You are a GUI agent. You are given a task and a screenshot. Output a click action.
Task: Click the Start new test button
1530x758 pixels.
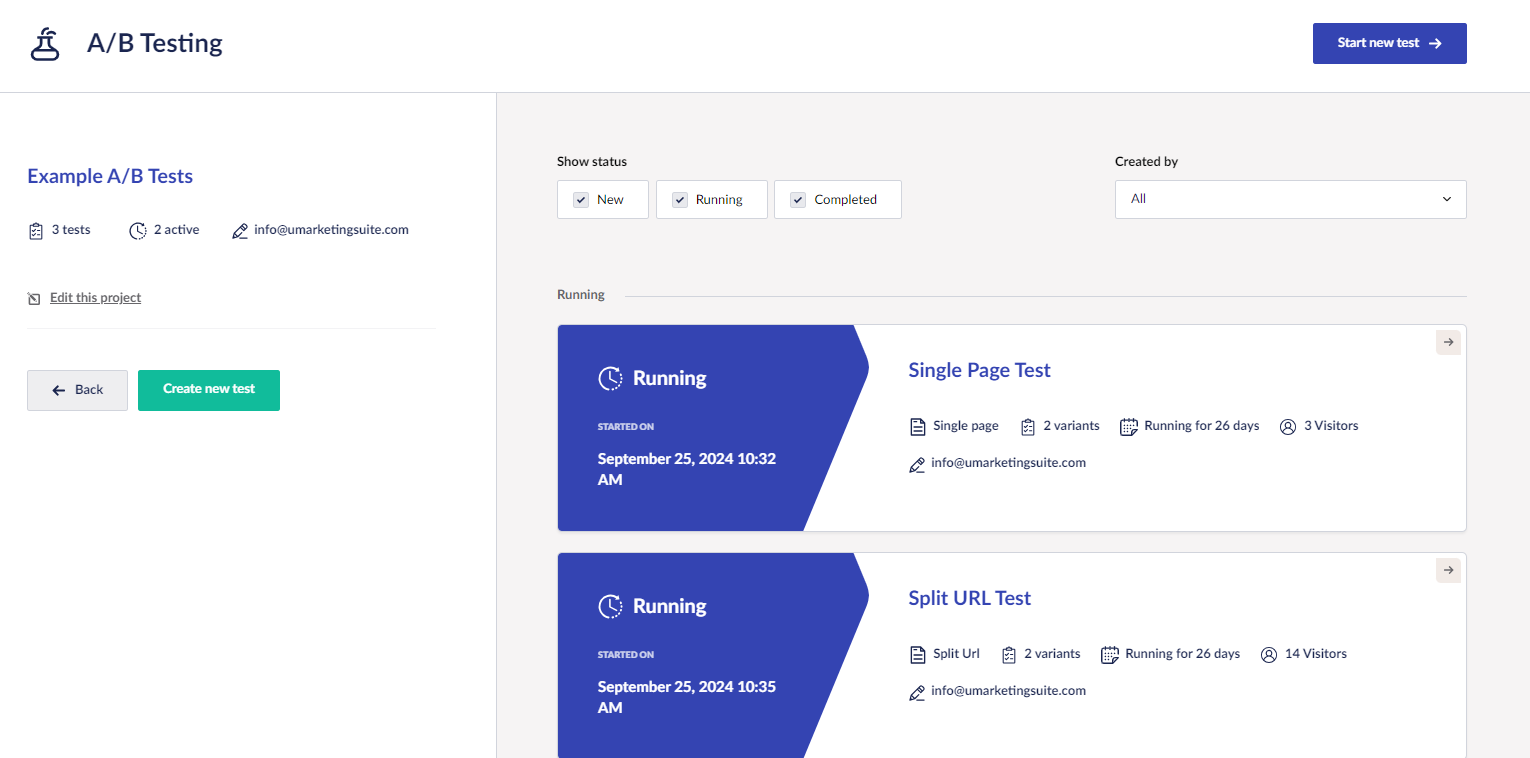(1389, 43)
